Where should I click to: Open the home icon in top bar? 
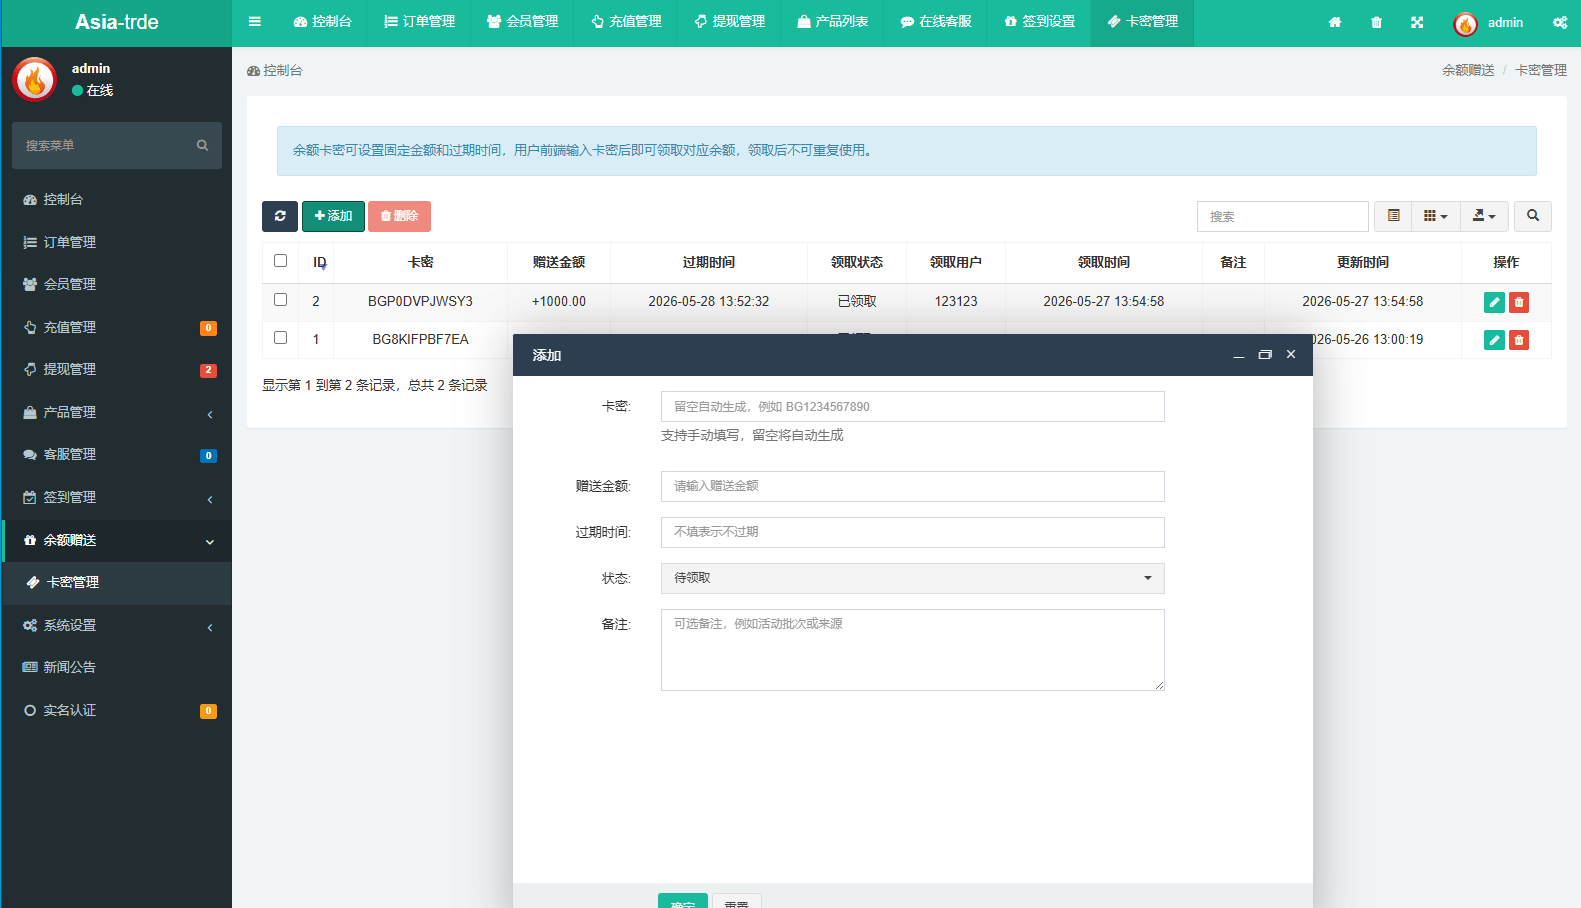point(1335,22)
